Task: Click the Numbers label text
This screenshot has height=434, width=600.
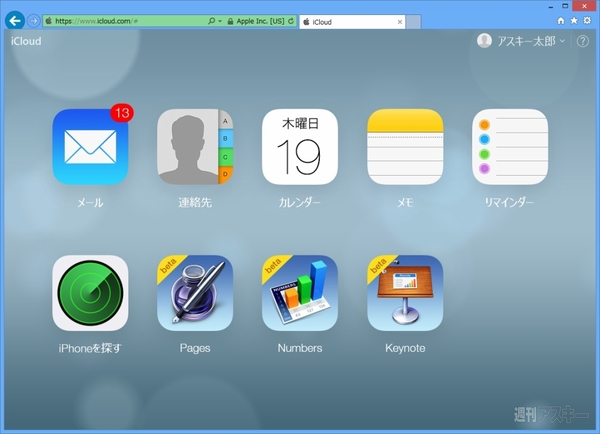Action: (300, 348)
